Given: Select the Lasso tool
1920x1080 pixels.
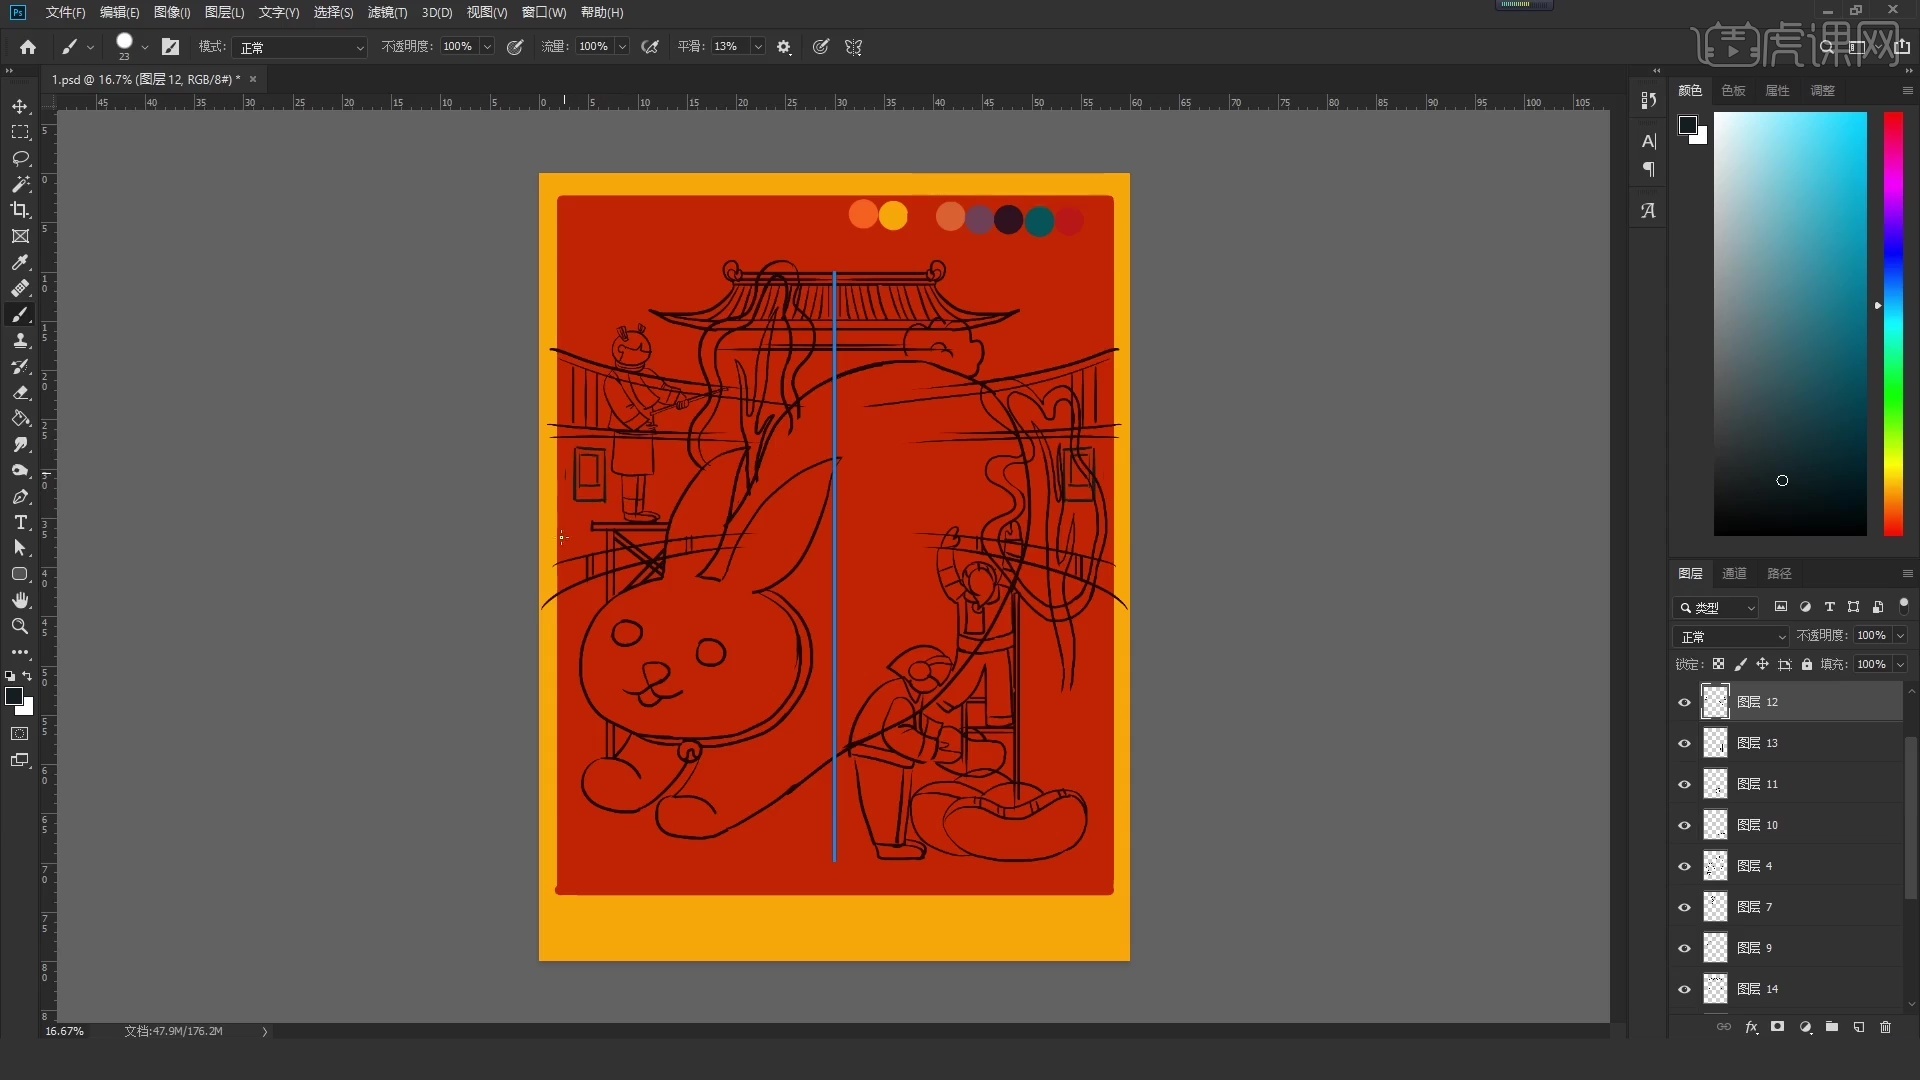Looking at the screenshot, I should [x=20, y=158].
